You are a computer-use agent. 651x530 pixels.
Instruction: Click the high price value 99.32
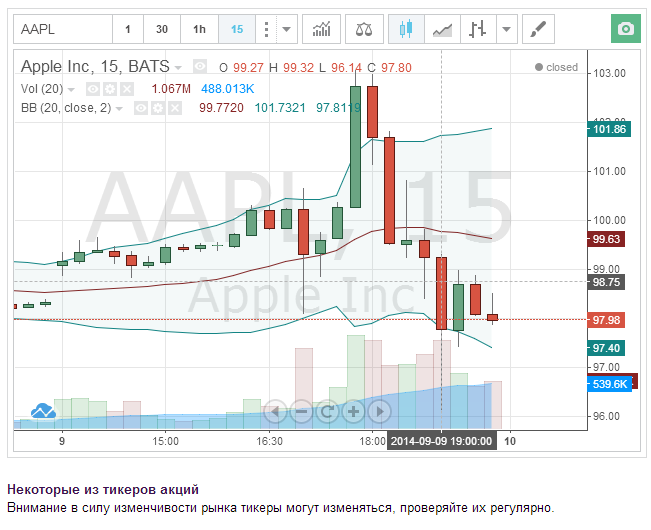(299, 68)
